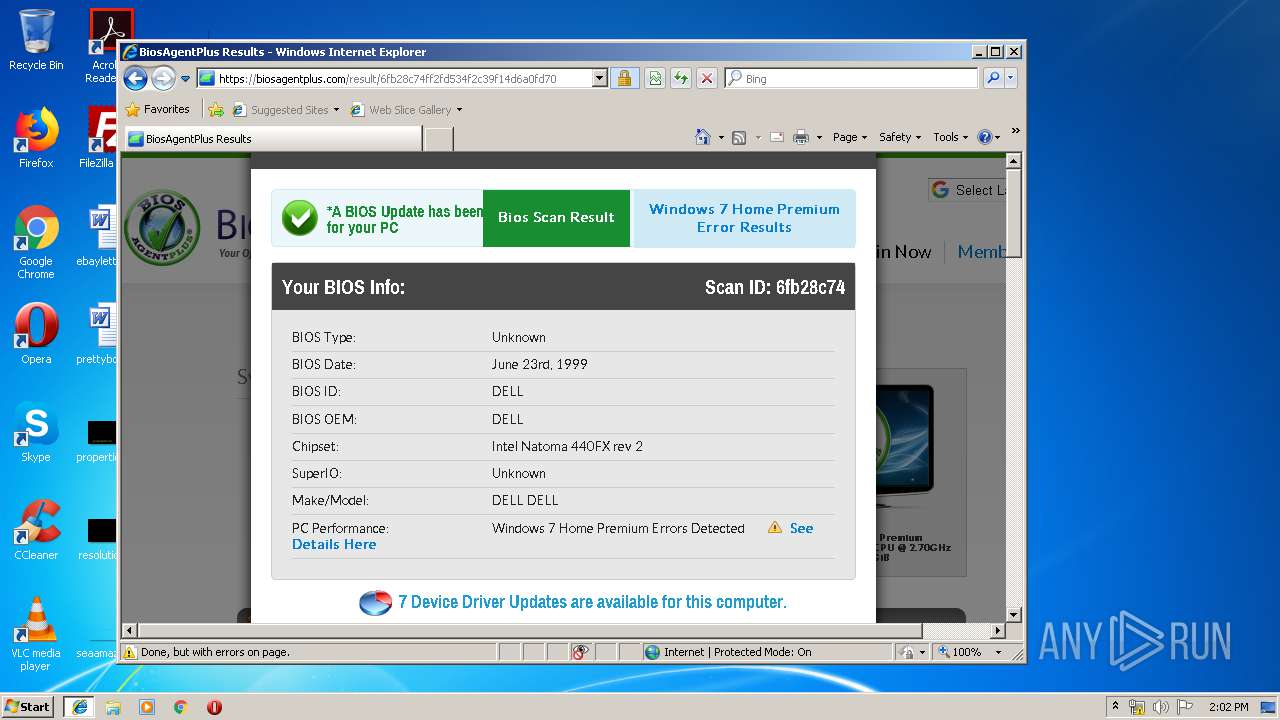The height and width of the screenshot is (720, 1280).
Task: Click the green Refresh arrows icon
Action: 681,78
